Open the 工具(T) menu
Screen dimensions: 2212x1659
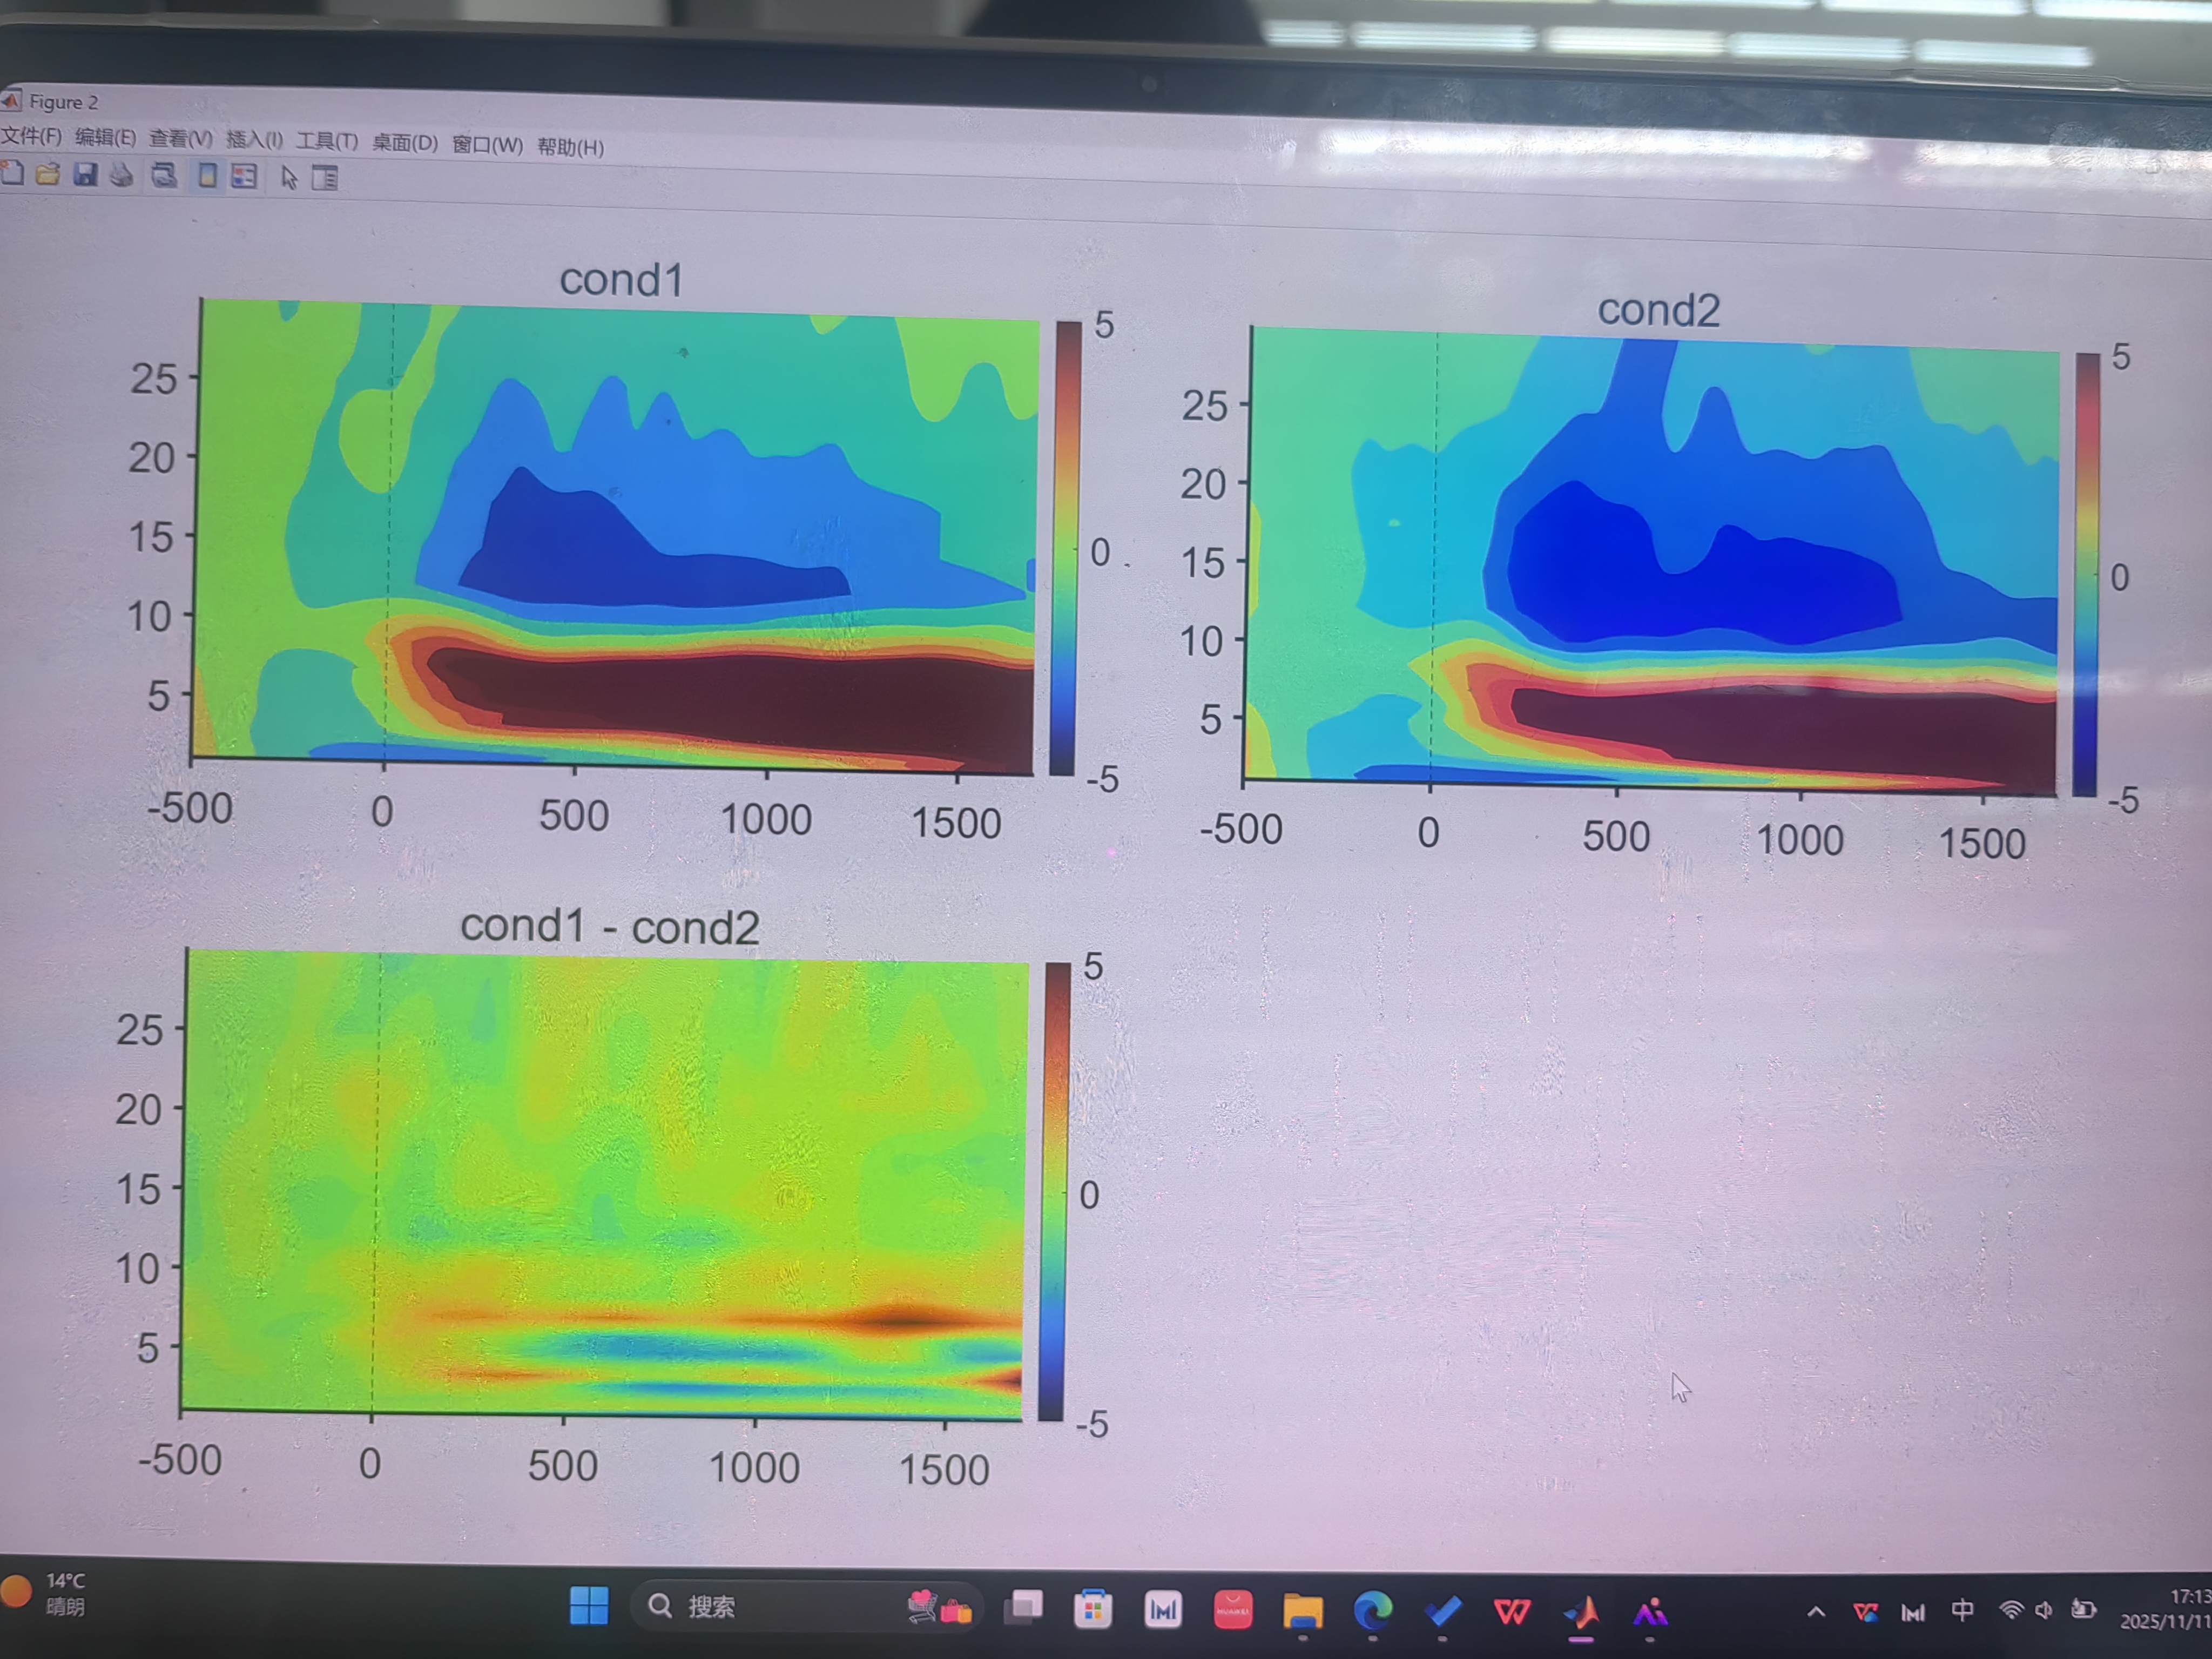point(326,141)
